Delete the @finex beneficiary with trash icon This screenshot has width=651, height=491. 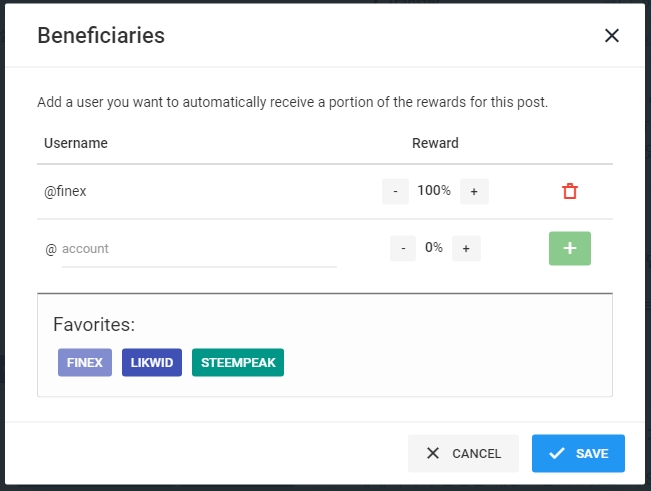[x=570, y=191]
